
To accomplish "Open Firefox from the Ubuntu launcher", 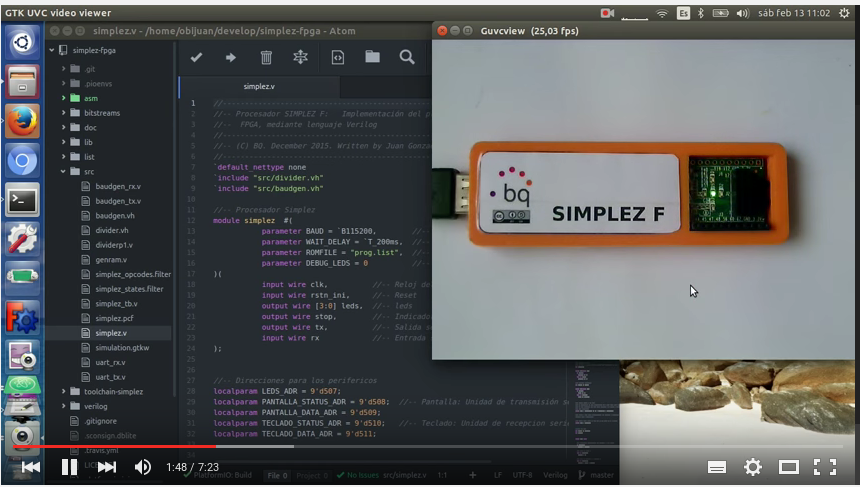I will [x=22, y=121].
